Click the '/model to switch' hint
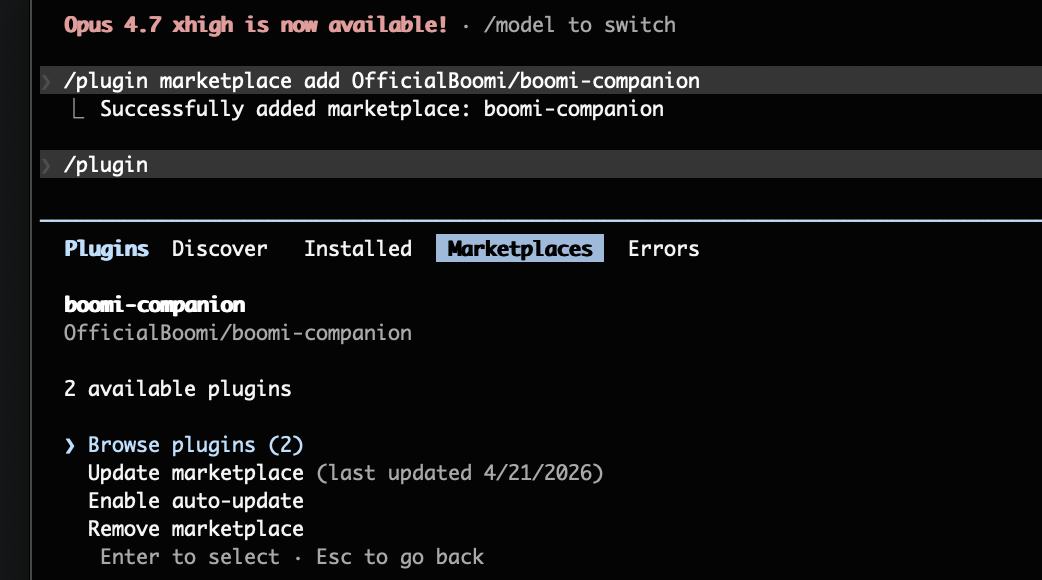Image resolution: width=1042 pixels, height=580 pixels. tap(579, 25)
